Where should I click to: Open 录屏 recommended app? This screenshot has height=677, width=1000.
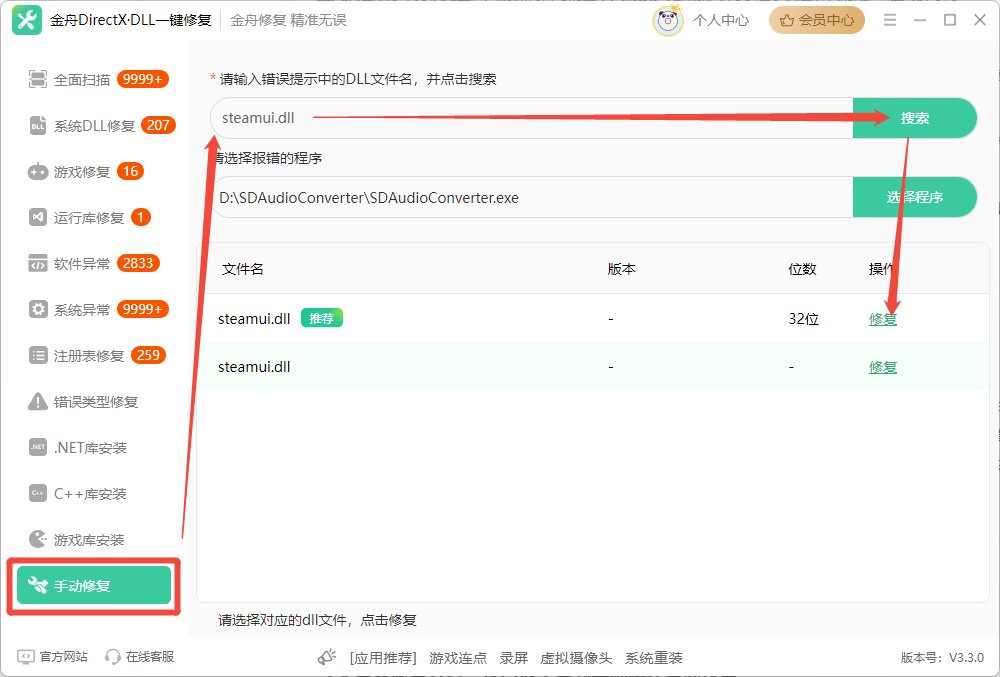point(513,658)
